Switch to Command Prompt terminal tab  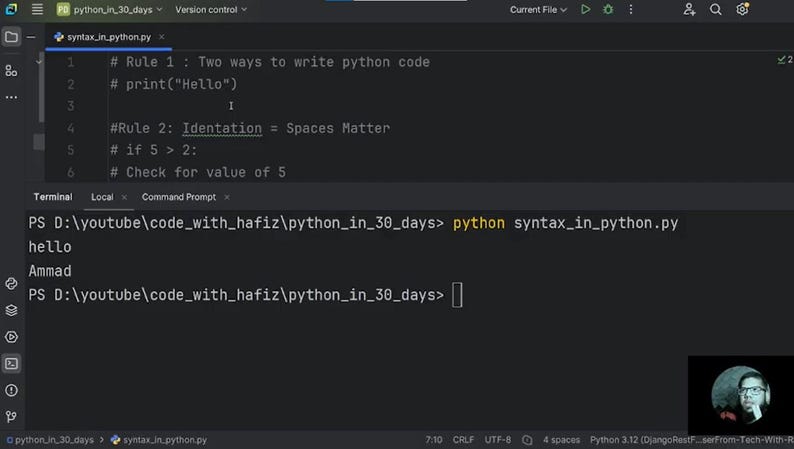coord(179,197)
